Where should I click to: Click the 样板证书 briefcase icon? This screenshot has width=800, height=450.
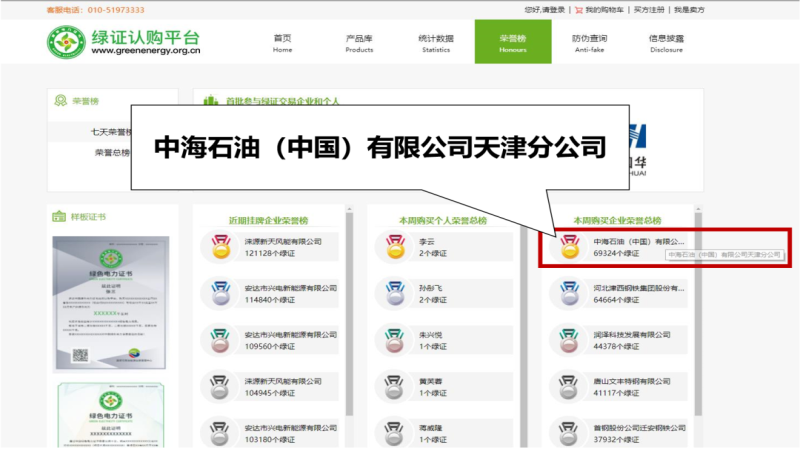coord(59,216)
